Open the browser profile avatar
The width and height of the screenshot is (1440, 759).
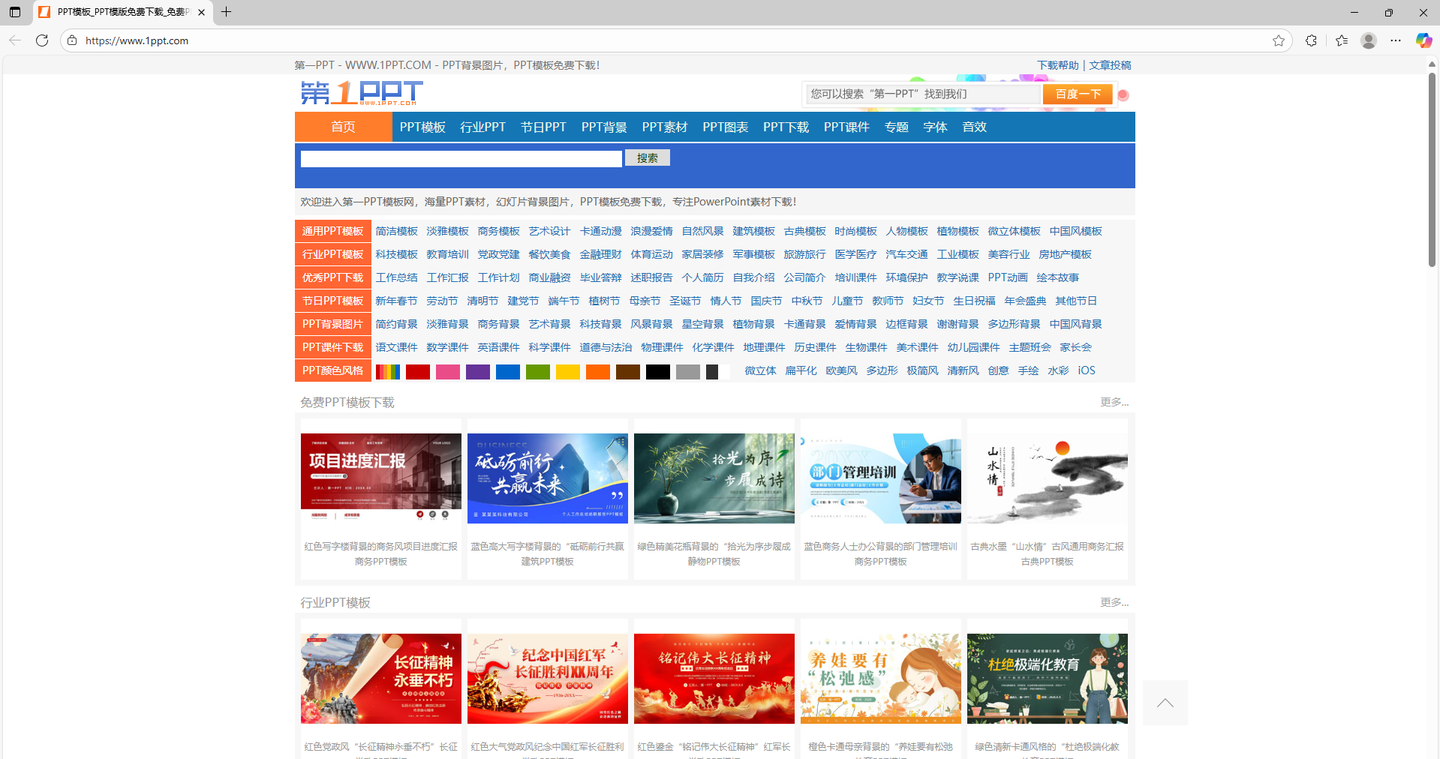(x=1369, y=41)
